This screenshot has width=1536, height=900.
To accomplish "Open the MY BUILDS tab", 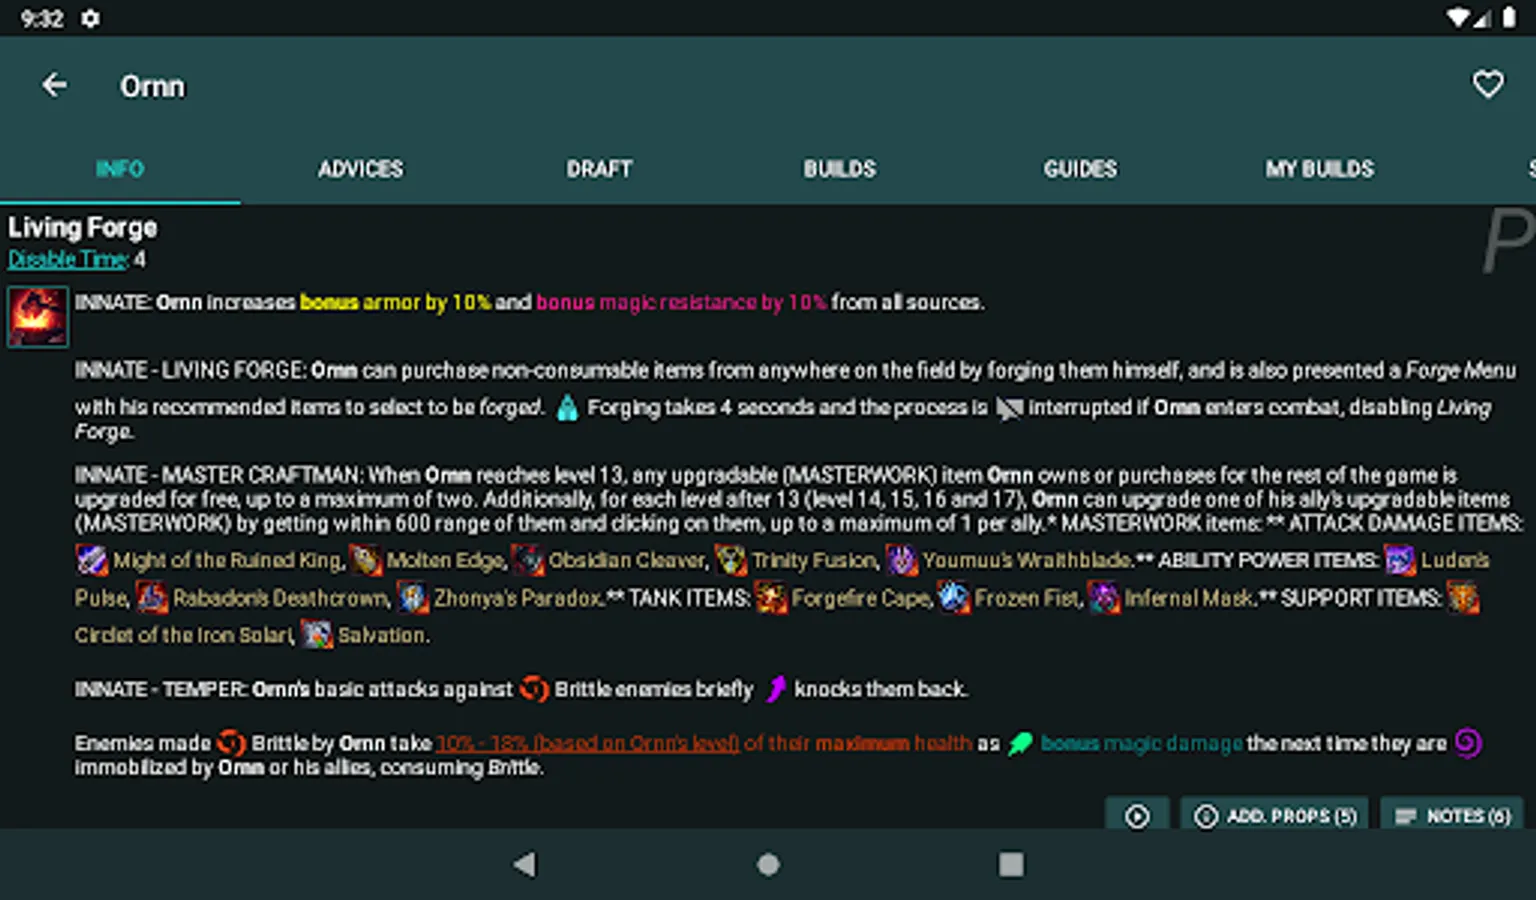I will [1319, 169].
